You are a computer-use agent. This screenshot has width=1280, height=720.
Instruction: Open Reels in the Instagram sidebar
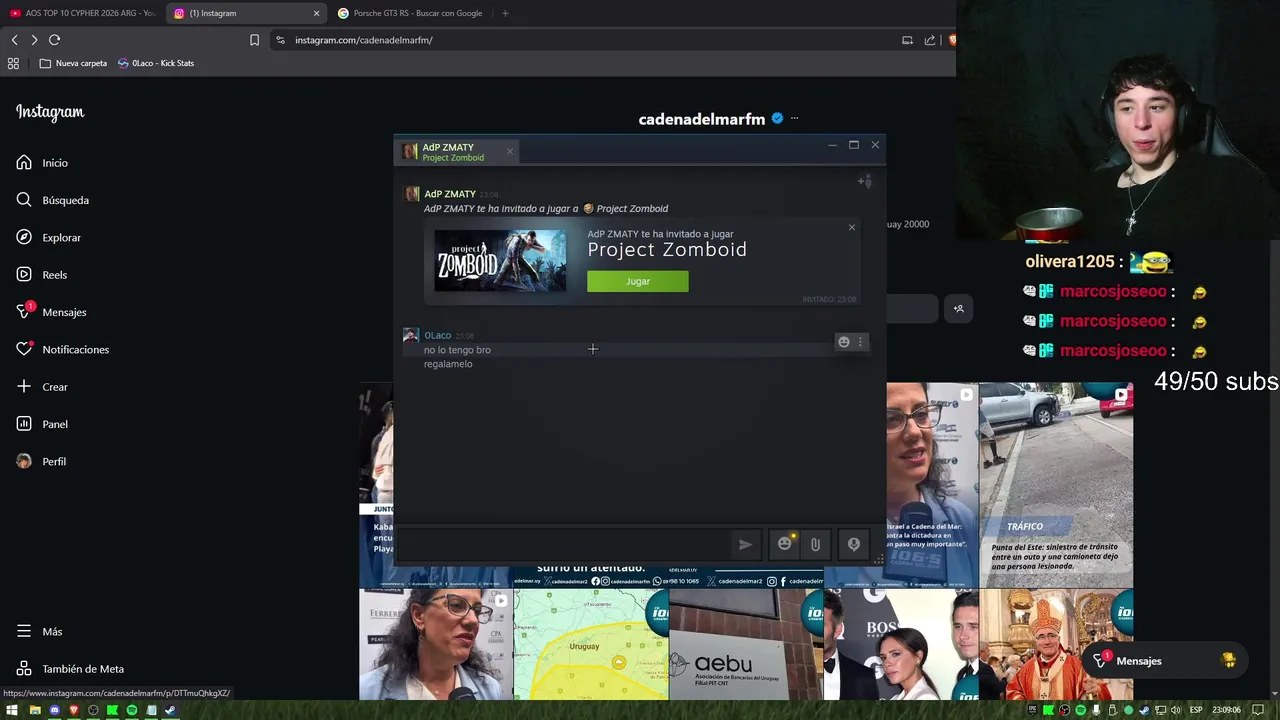point(41,275)
